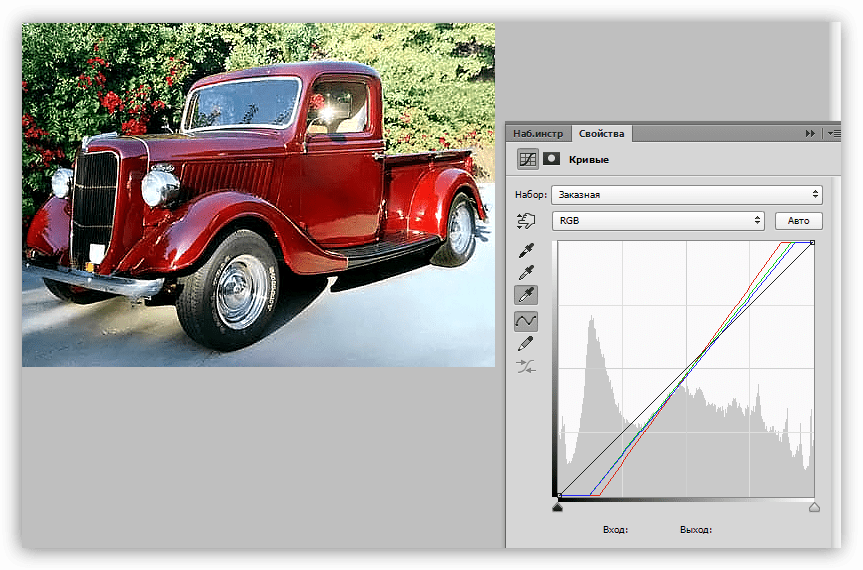Open the Набор preset dropdown

coord(685,195)
